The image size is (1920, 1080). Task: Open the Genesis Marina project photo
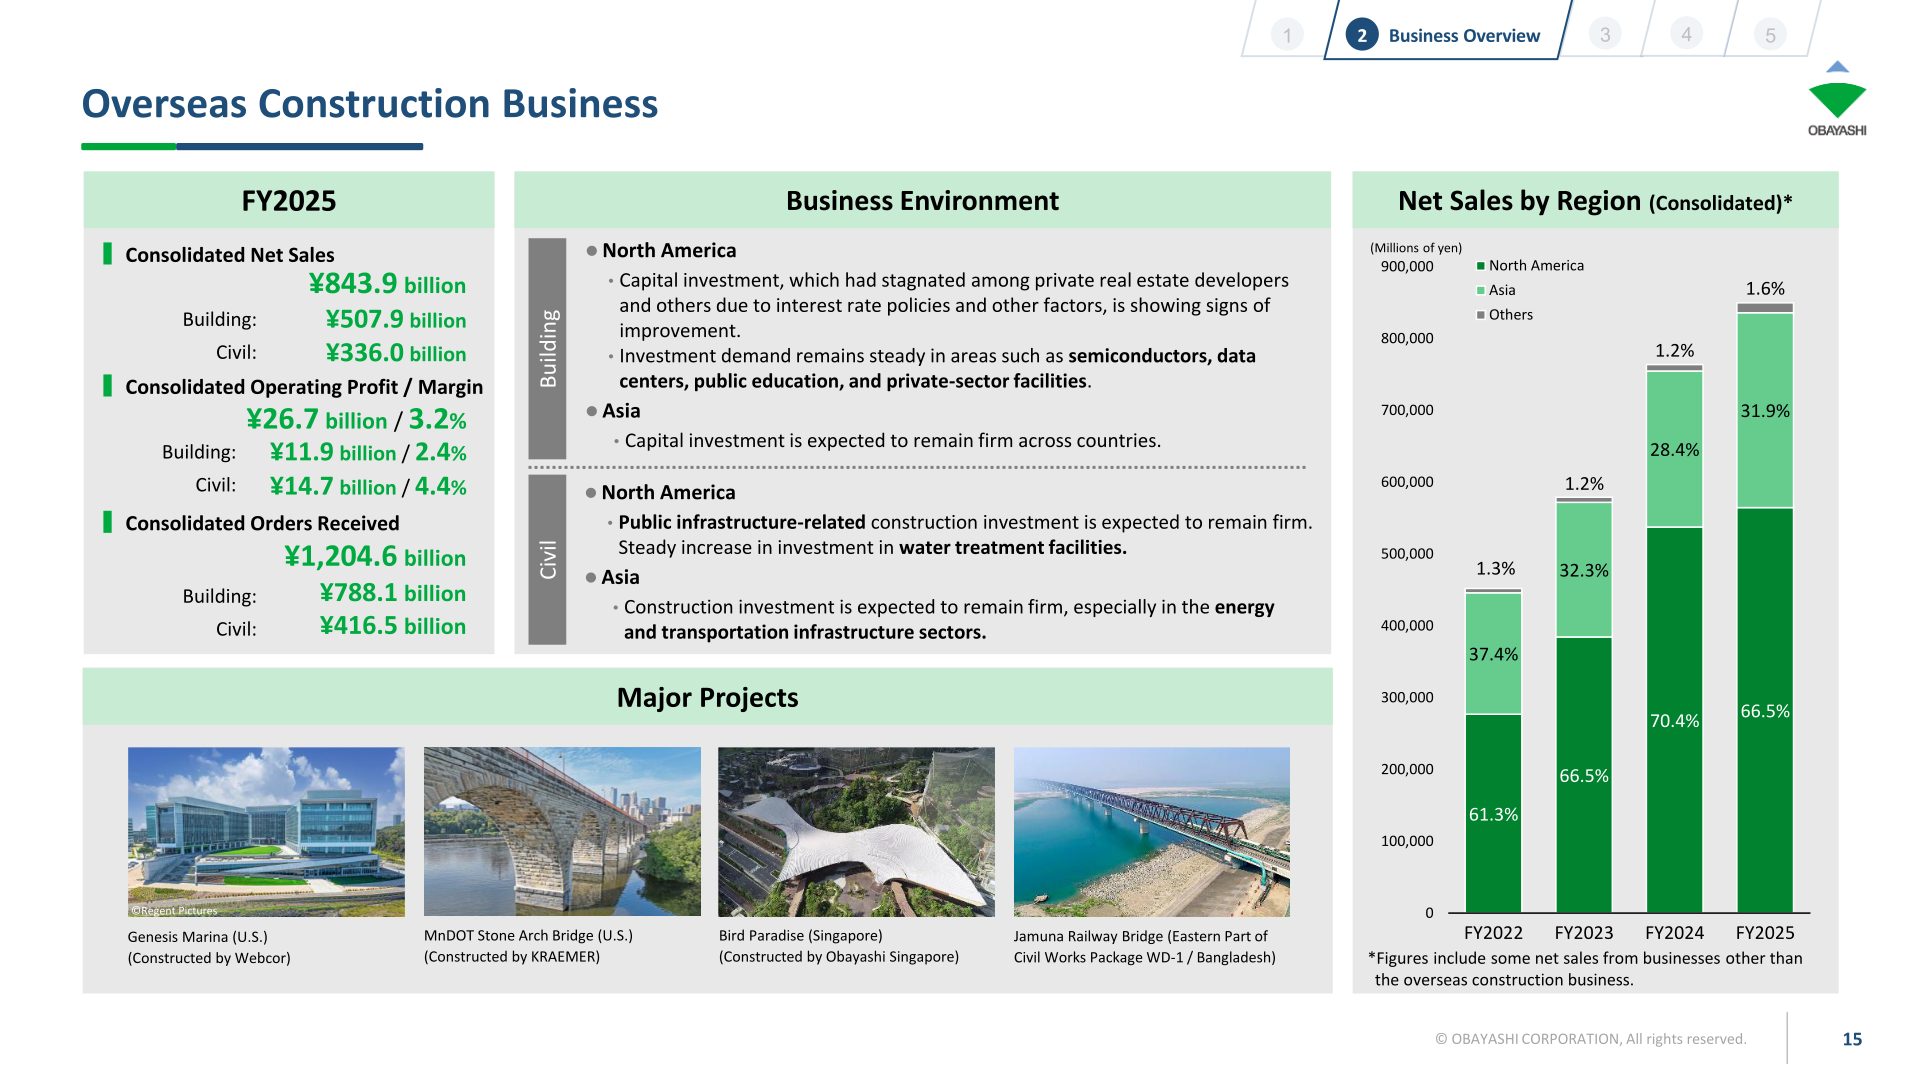(266, 832)
